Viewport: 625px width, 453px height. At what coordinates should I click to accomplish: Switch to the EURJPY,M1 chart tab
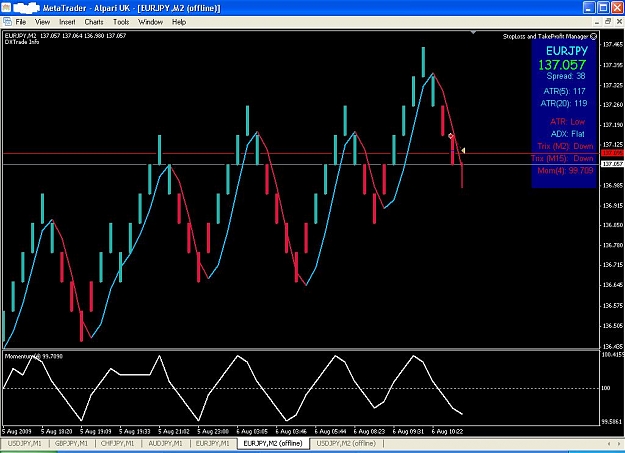click(x=212, y=443)
